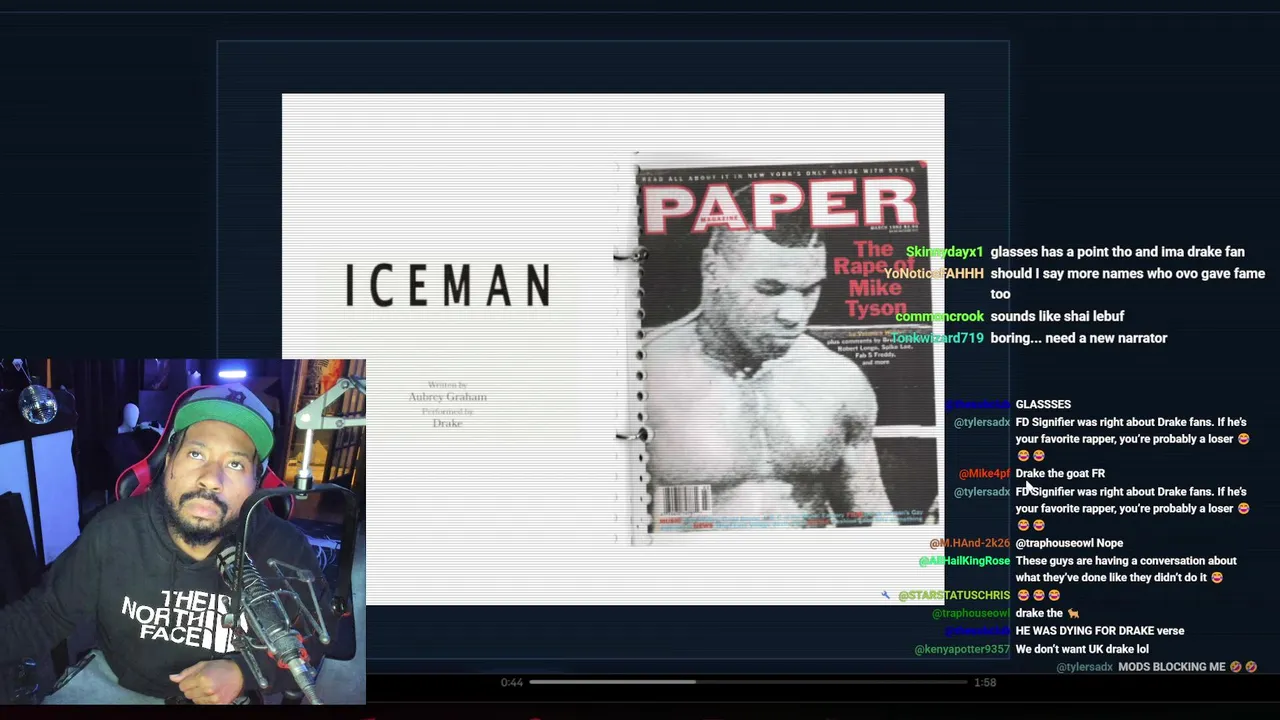Click the laughing emojis in STARSTATUSCHRIS's message

click(1038, 595)
